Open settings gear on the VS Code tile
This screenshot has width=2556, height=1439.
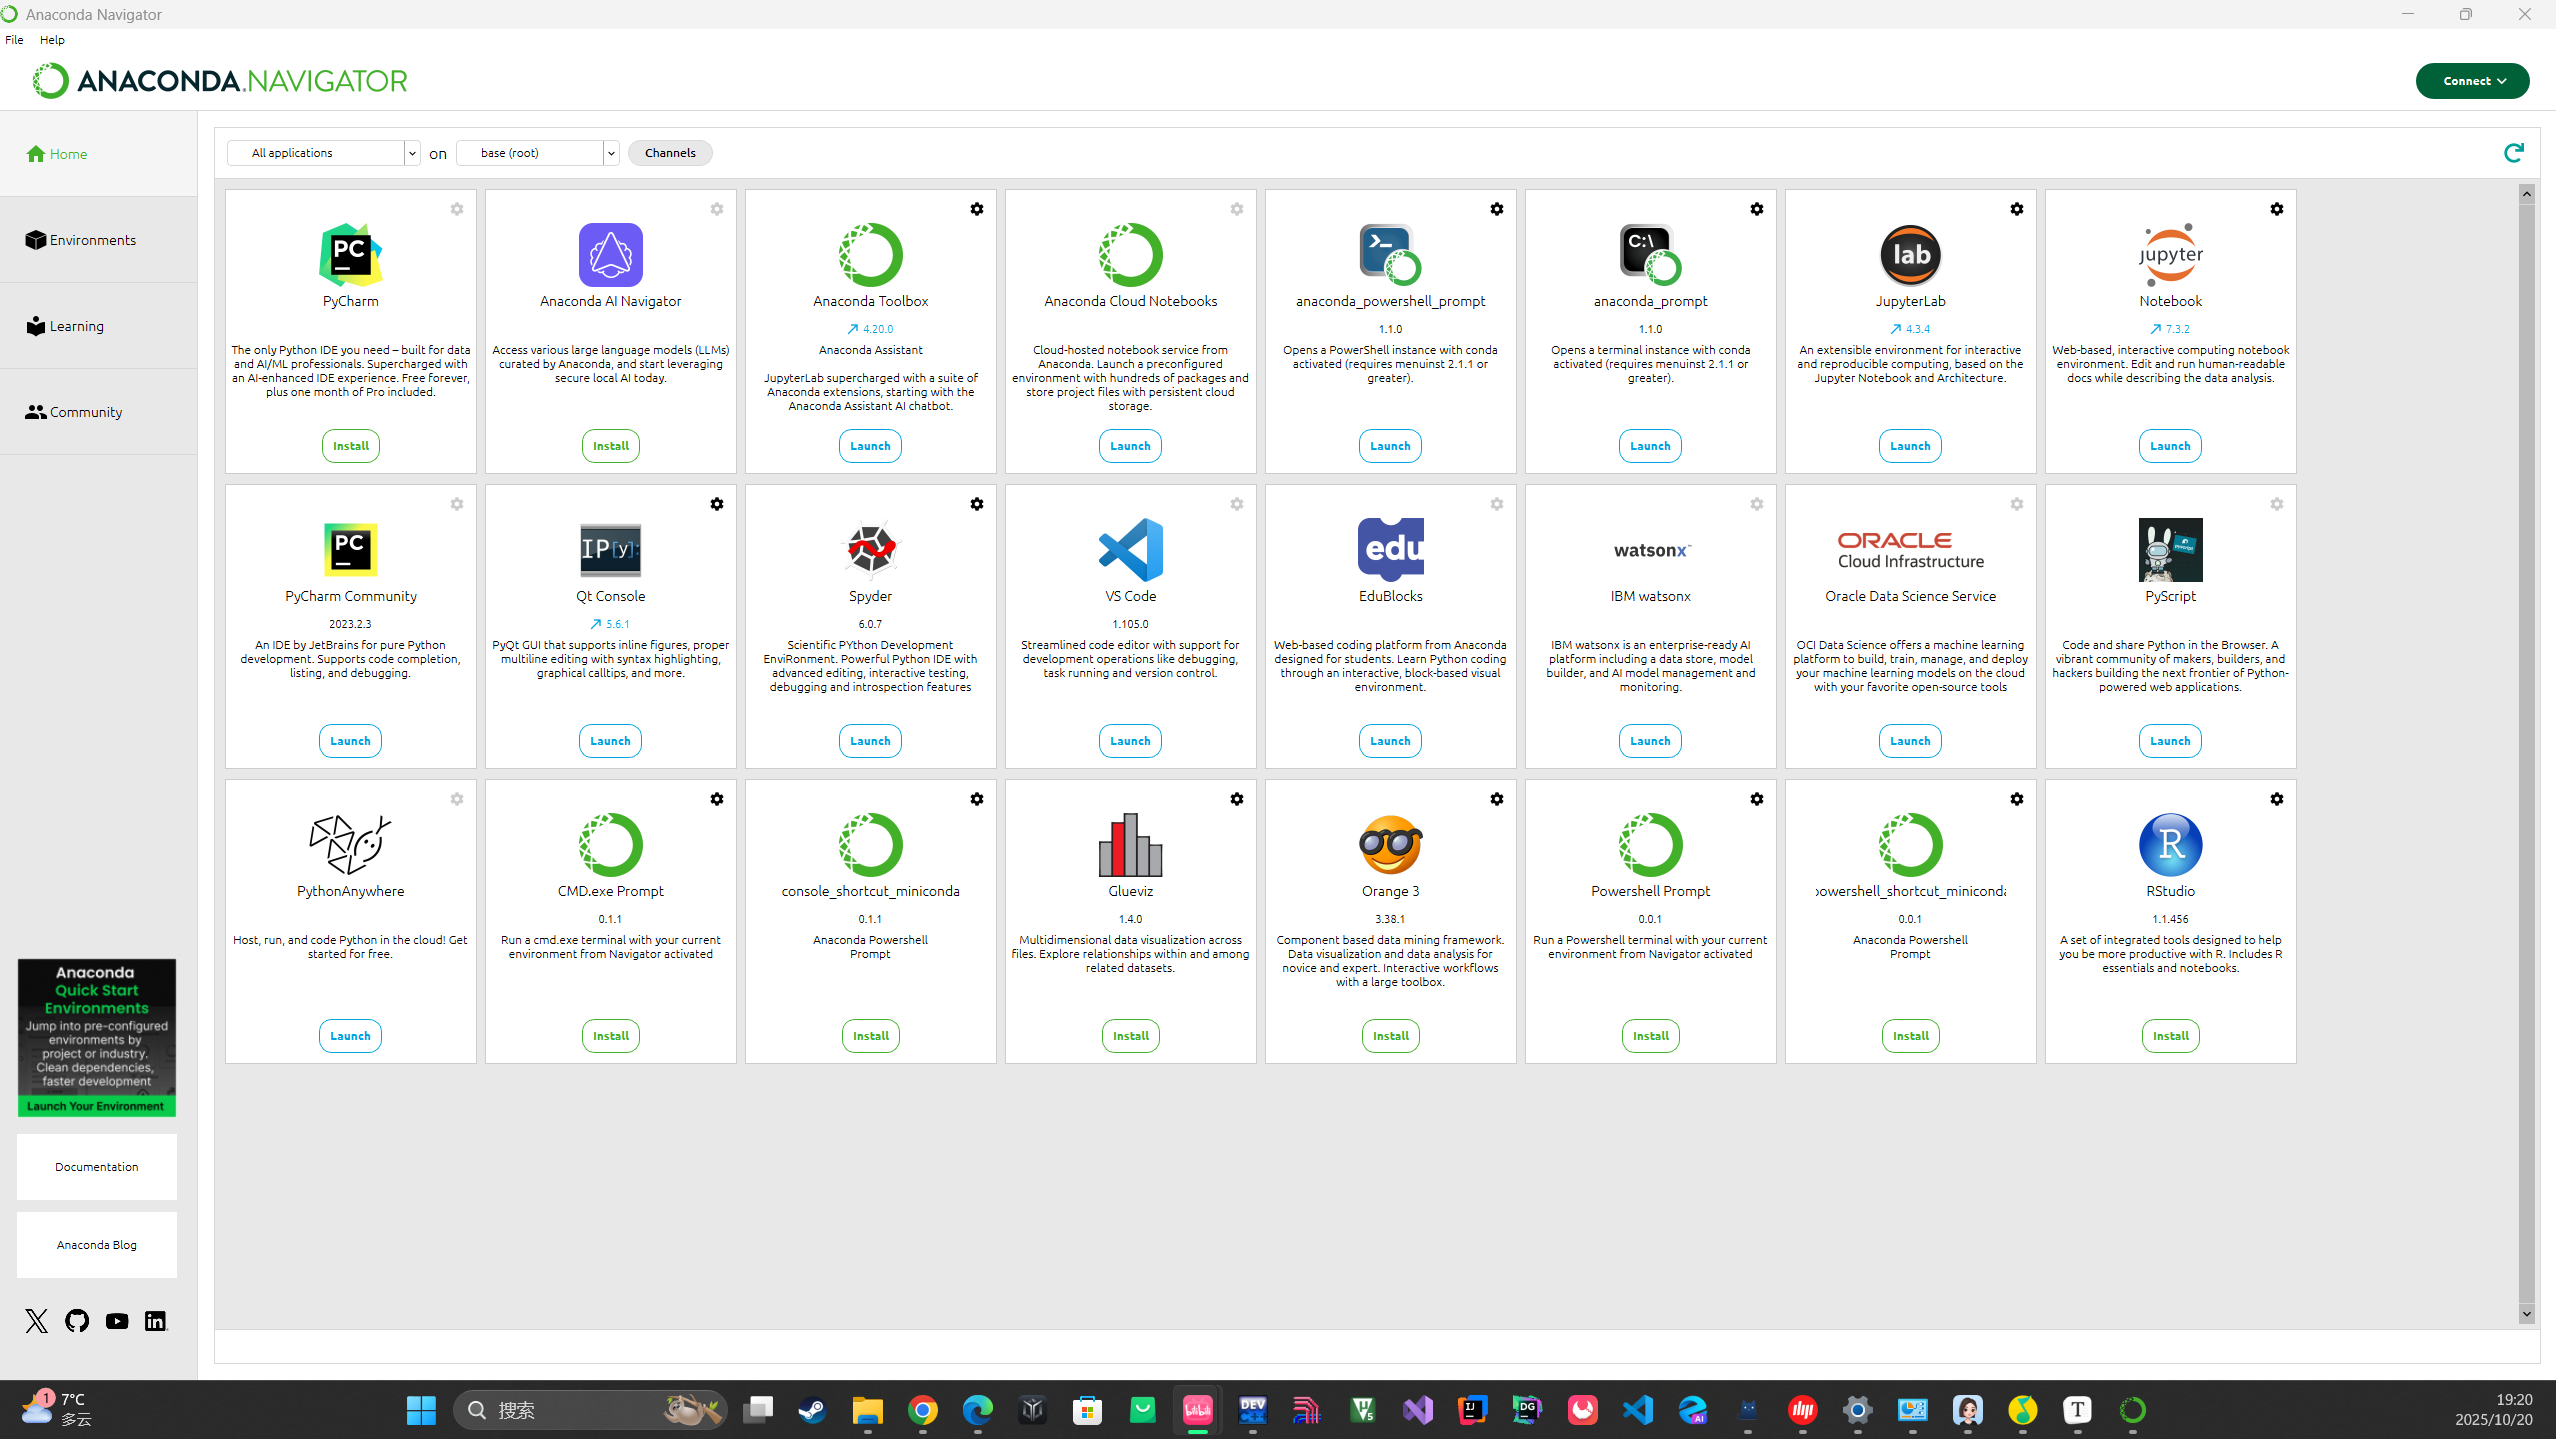(1236, 504)
